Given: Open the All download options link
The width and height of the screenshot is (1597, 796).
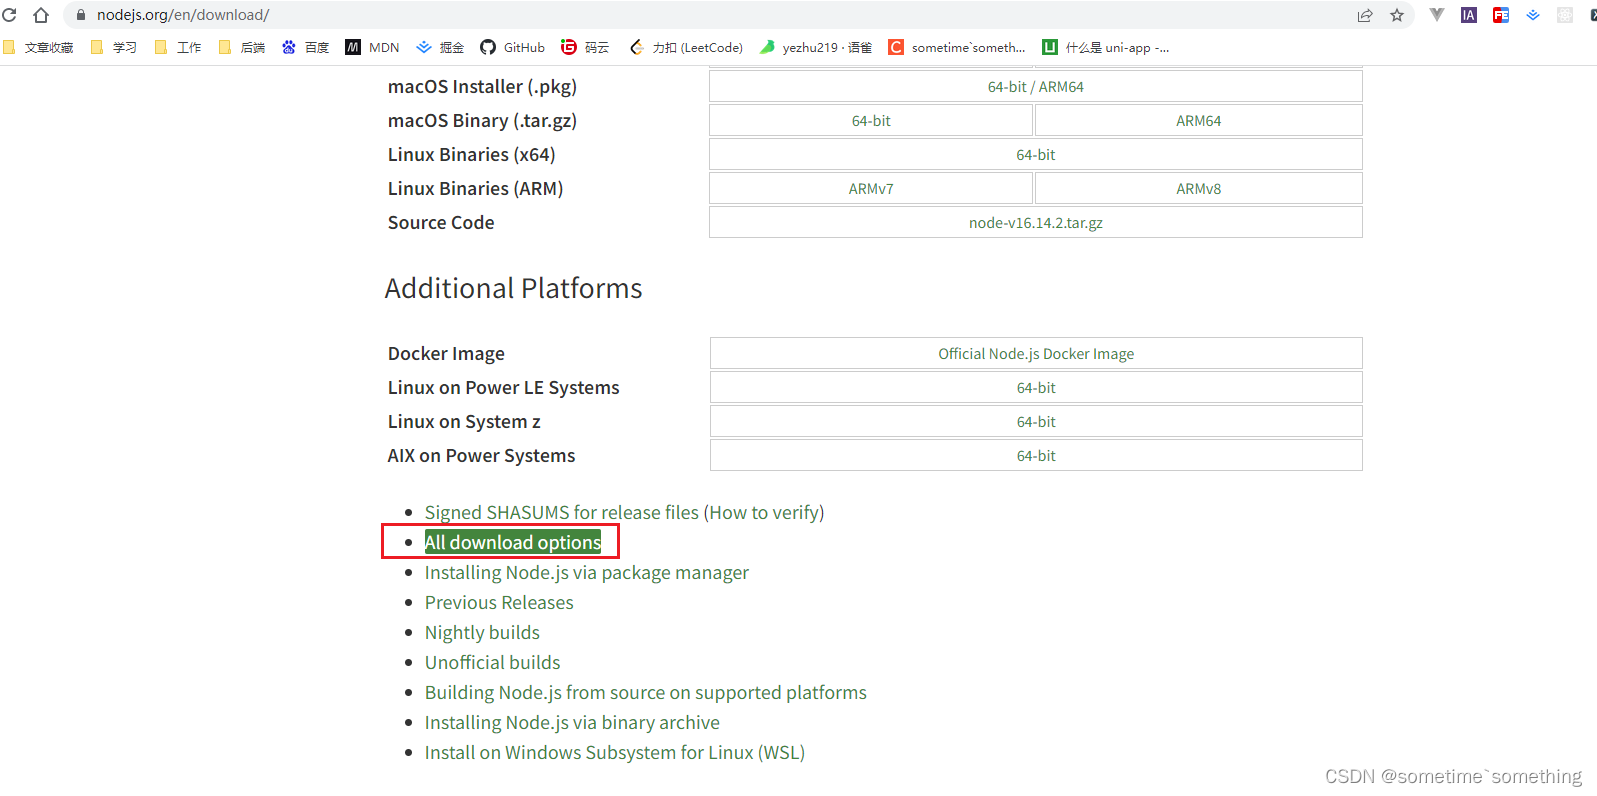Looking at the screenshot, I should coord(513,543).
